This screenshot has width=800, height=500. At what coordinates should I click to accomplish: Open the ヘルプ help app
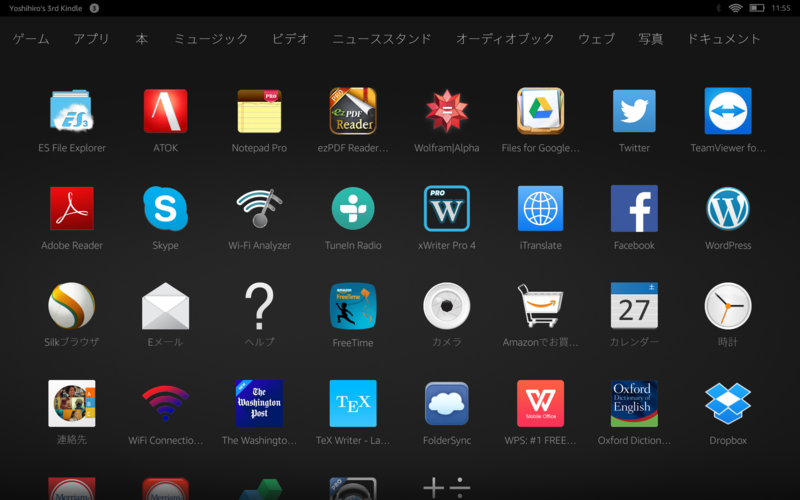click(x=259, y=306)
